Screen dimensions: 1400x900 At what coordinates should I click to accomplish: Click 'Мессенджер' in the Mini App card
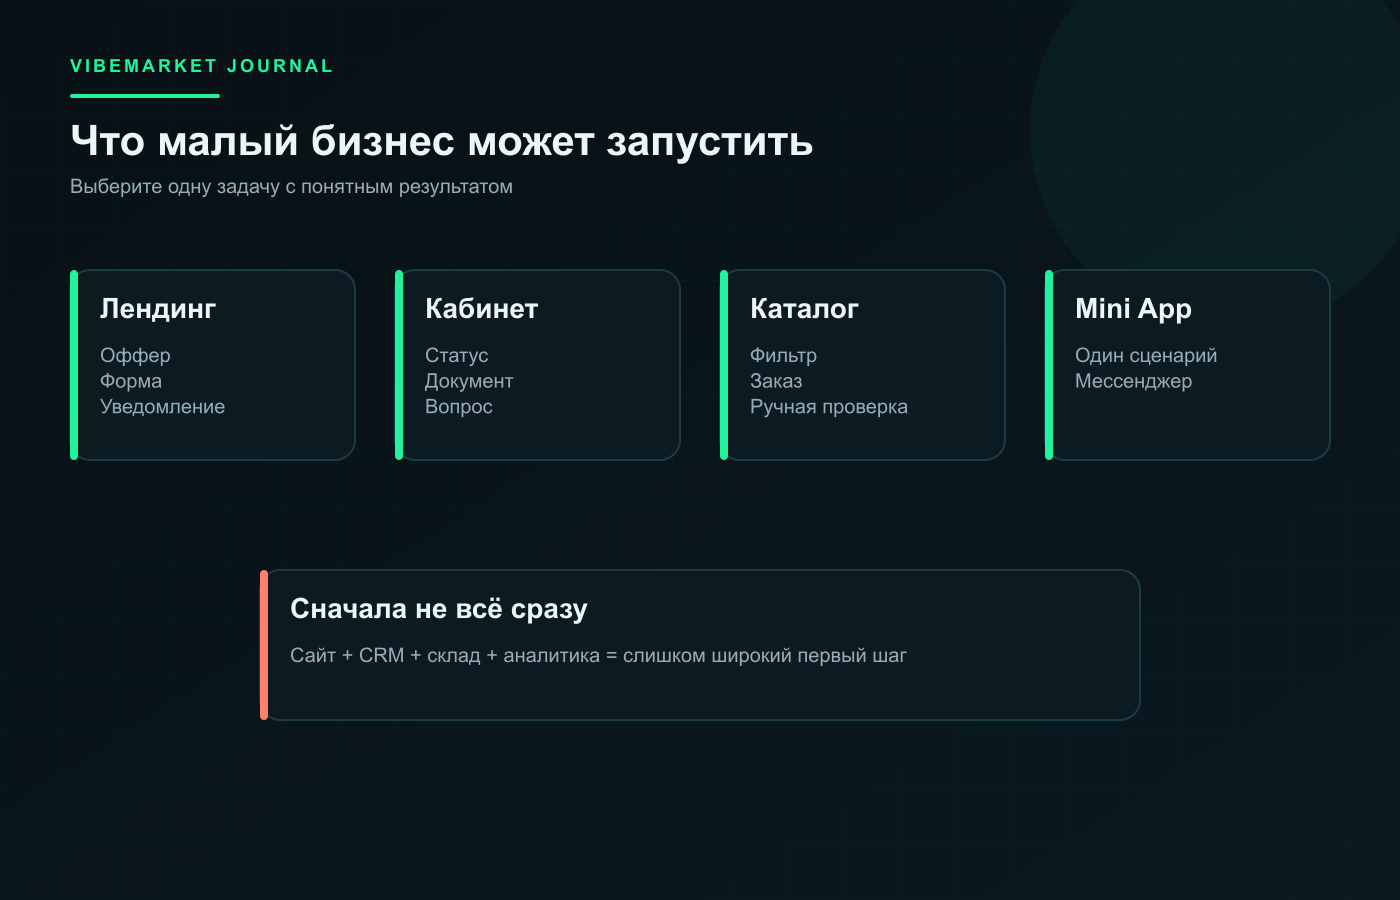point(1133,381)
